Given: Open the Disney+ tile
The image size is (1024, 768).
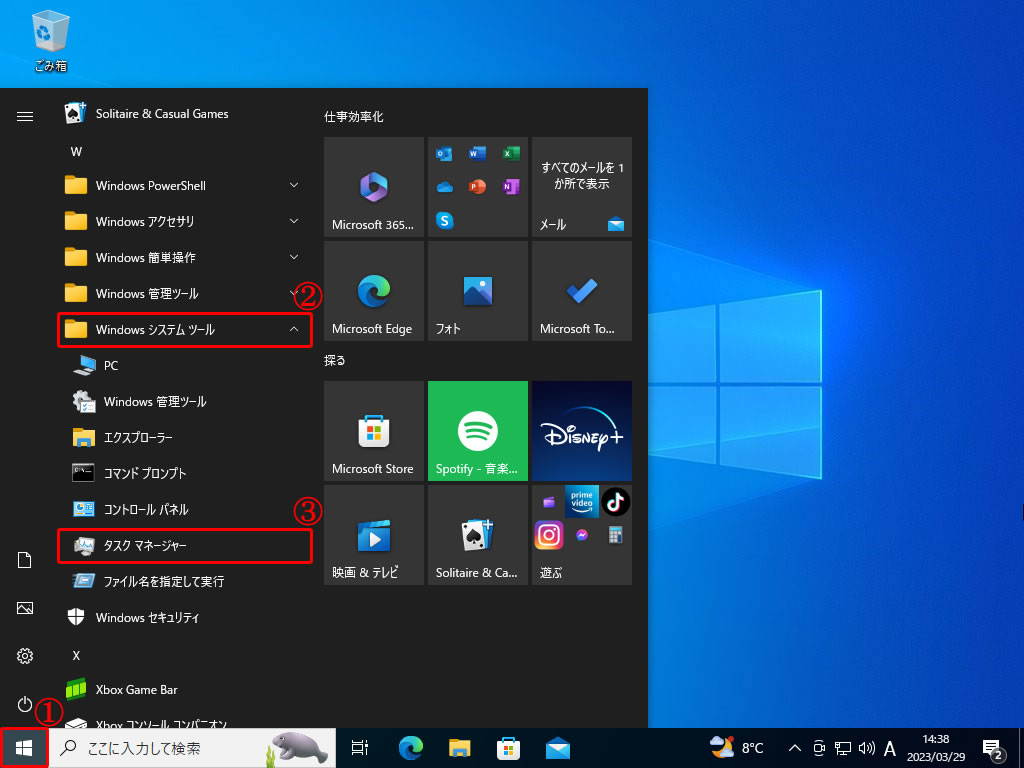Looking at the screenshot, I should (582, 431).
